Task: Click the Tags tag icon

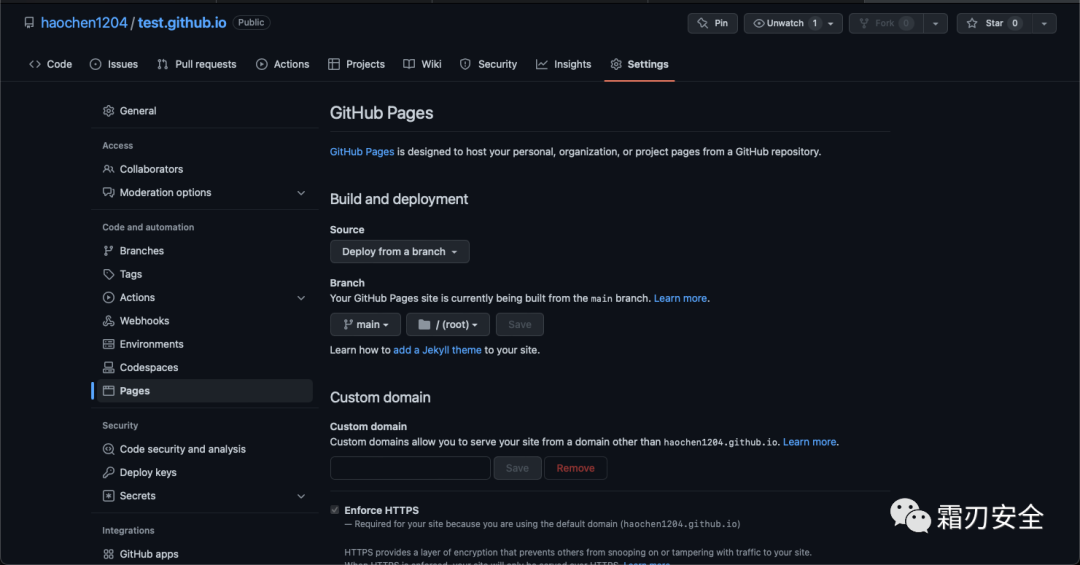Action: (108, 274)
